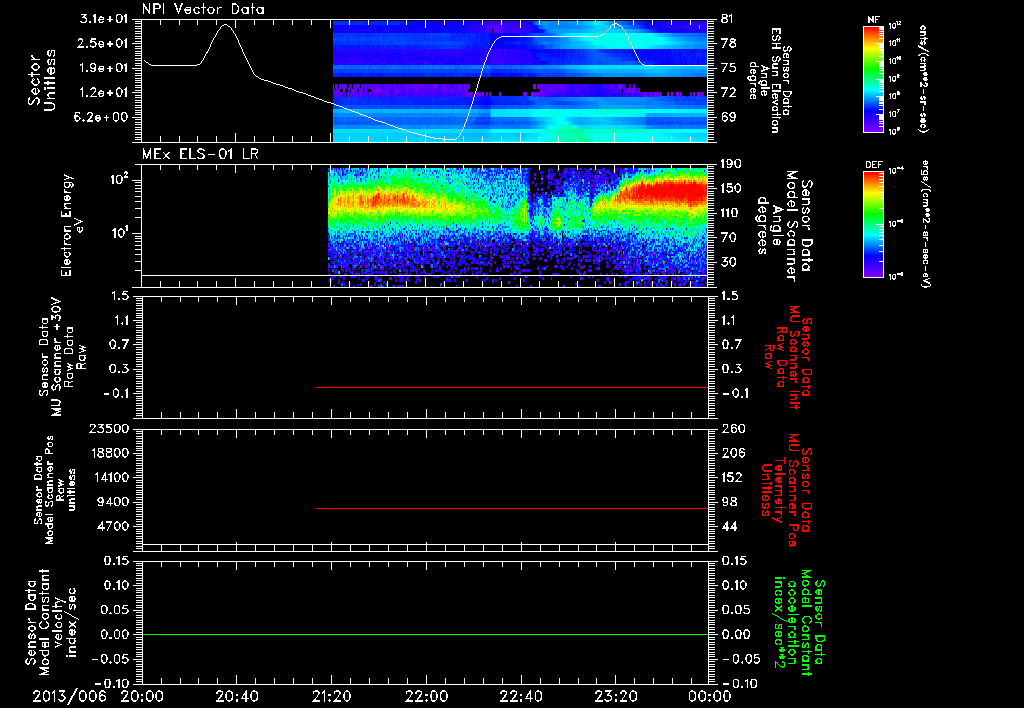Click the MU Scanner +30V Raw Data label
Viewport: 1024px width, 708px height.
click(63, 358)
